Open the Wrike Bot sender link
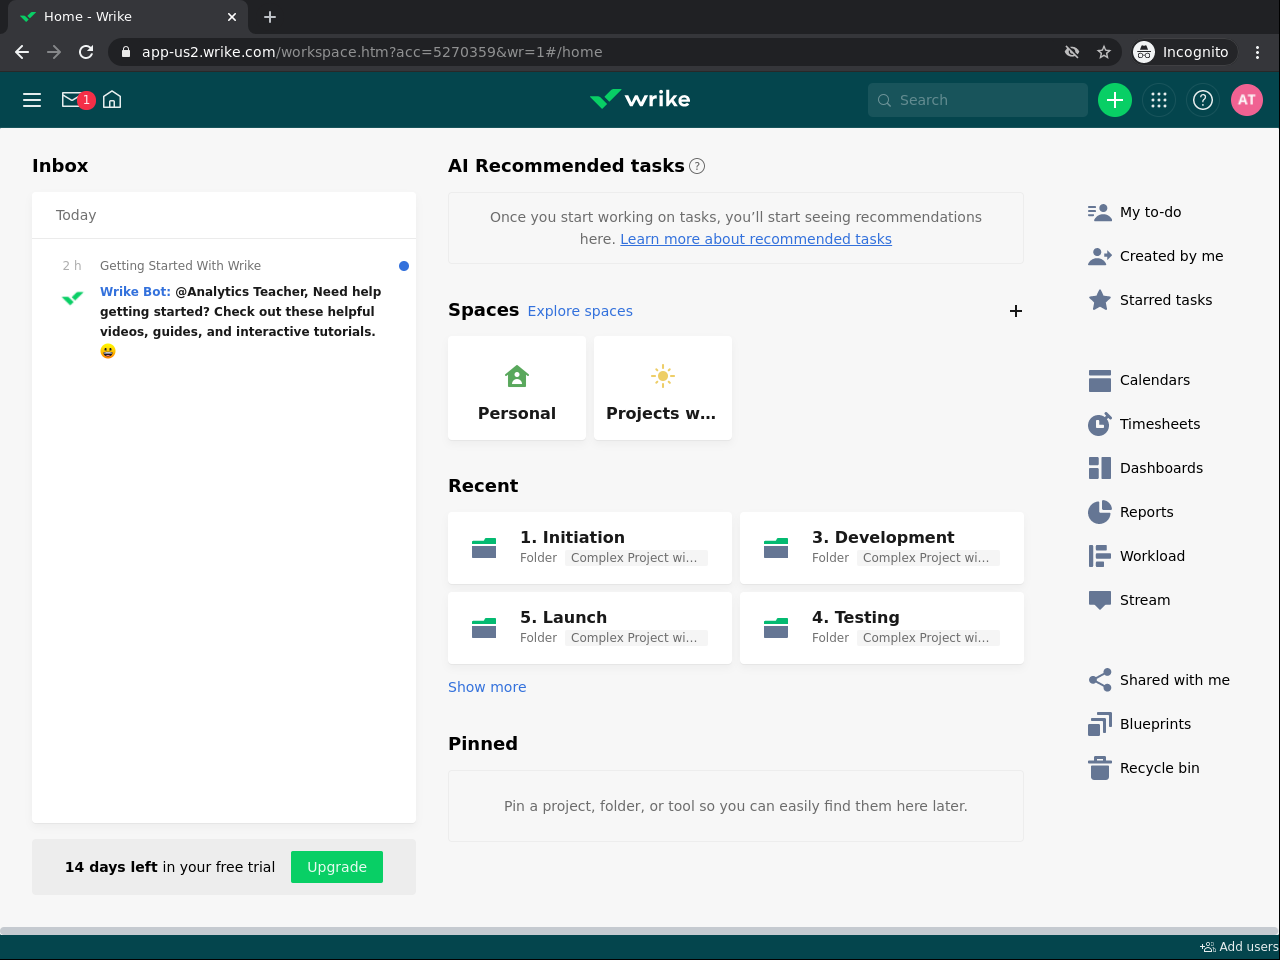 [135, 292]
